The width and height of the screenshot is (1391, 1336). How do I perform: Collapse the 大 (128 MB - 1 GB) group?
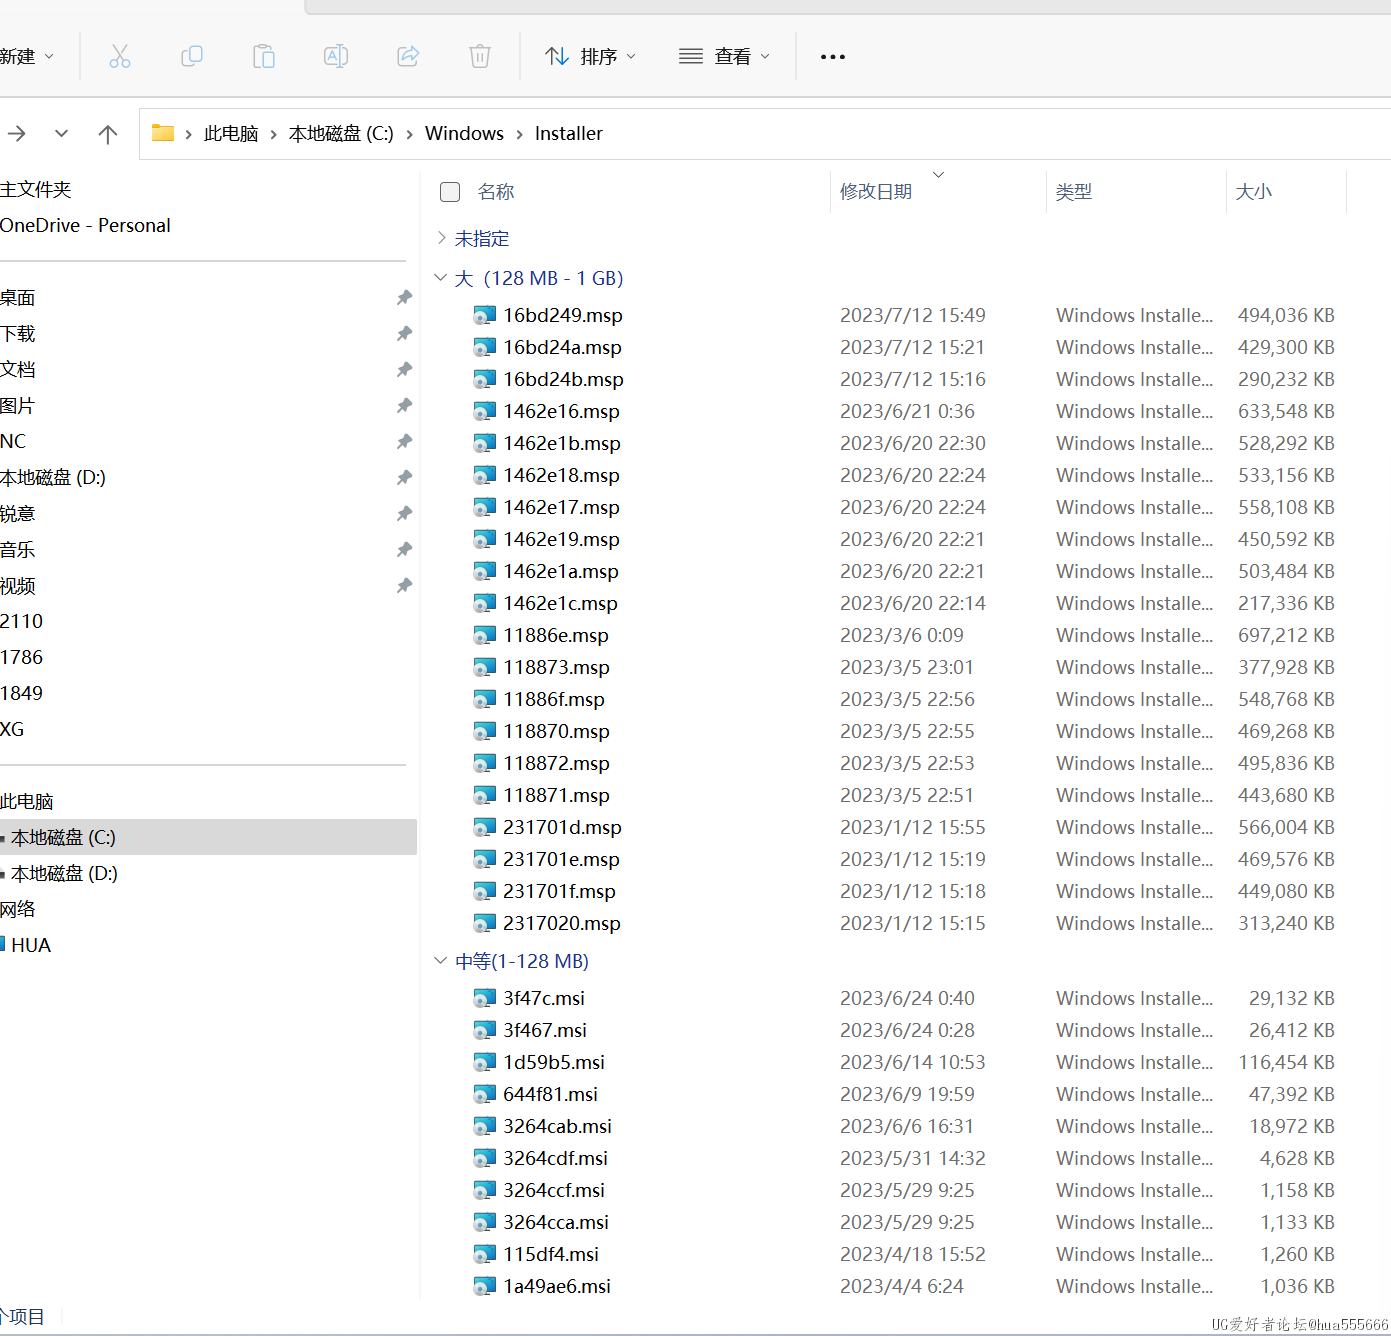point(441,277)
